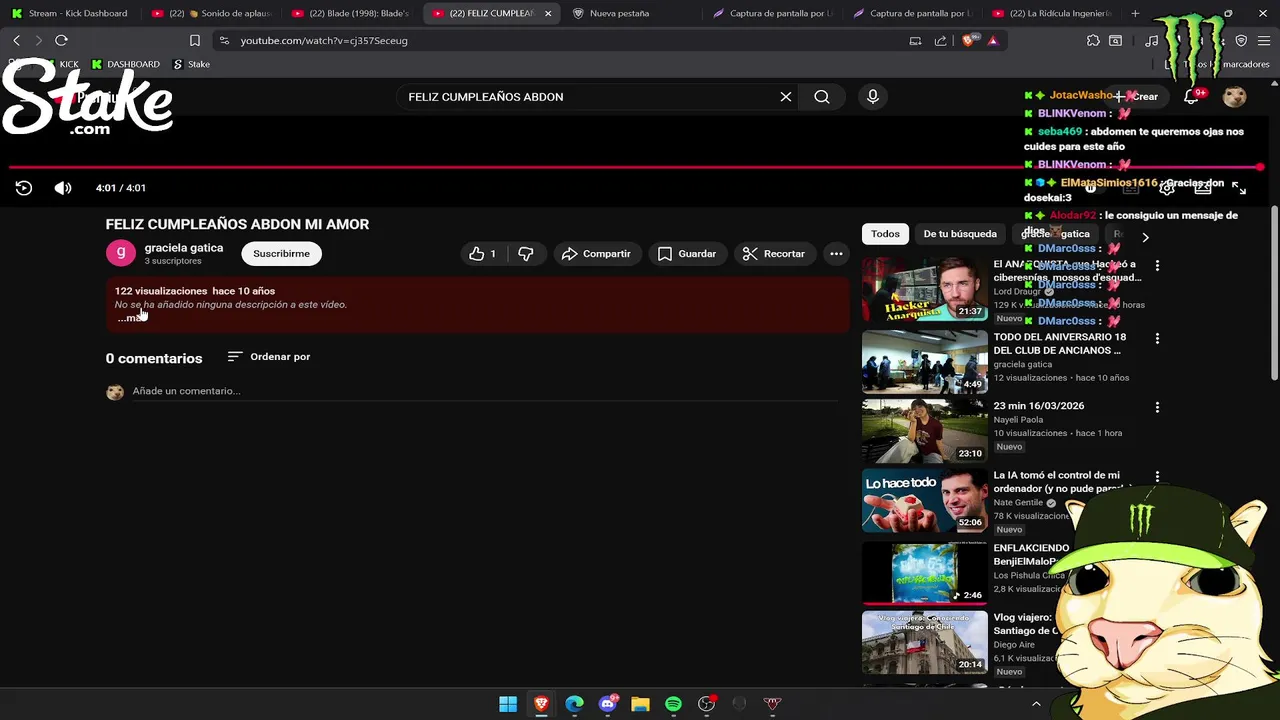The height and width of the screenshot is (720, 1280).
Task: Like the video with thumbs up
Action: (x=482, y=254)
